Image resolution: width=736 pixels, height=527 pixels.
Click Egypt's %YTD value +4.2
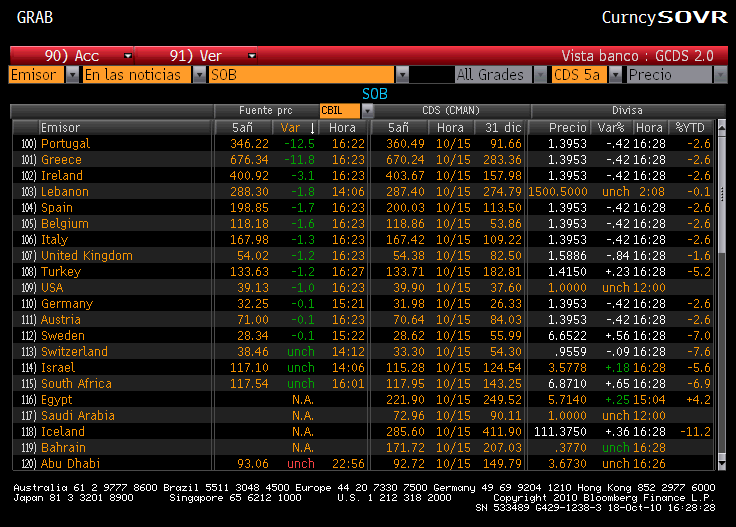coord(698,399)
